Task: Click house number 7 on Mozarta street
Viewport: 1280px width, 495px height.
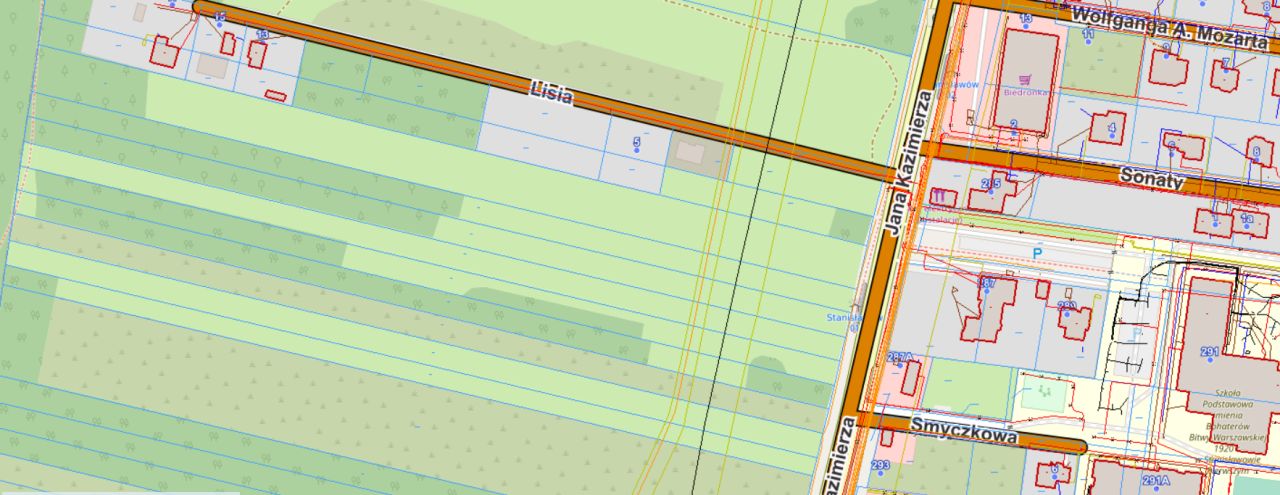Action: point(1225,63)
